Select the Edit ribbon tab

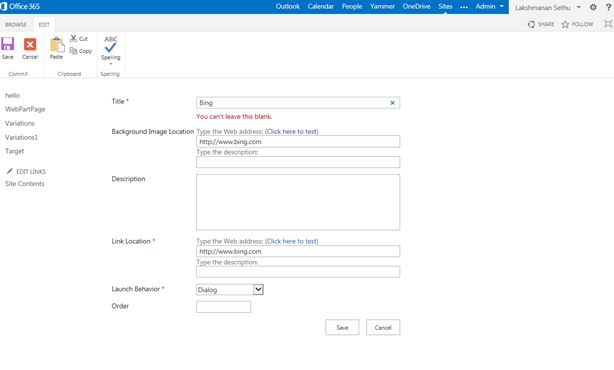44,24
